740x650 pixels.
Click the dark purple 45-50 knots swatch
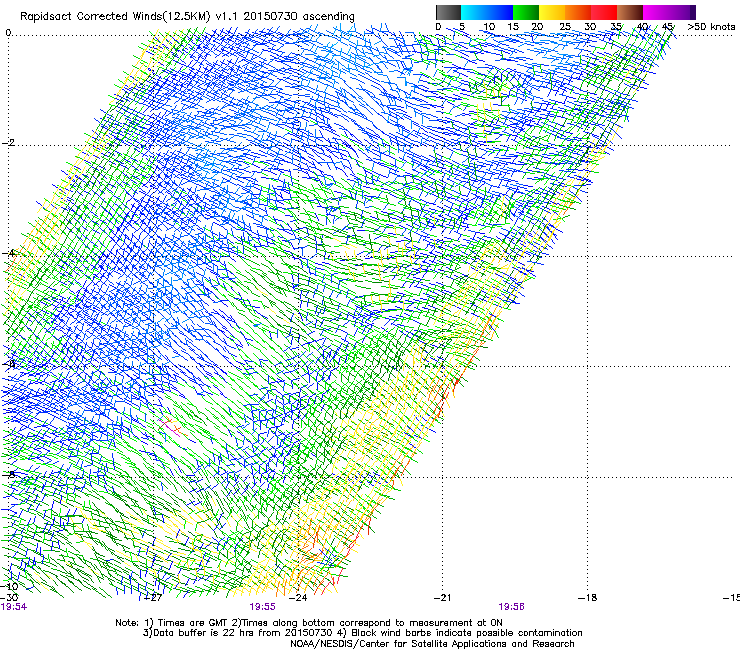coord(682,12)
